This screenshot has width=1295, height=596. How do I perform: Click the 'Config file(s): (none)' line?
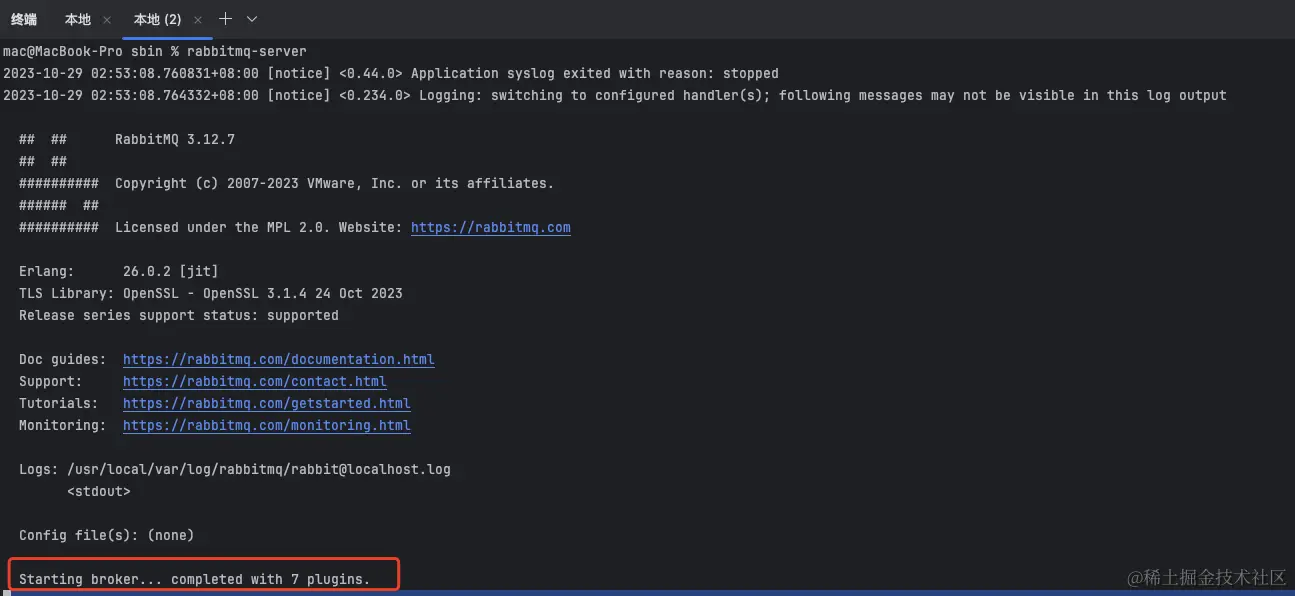tap(107, 535)
